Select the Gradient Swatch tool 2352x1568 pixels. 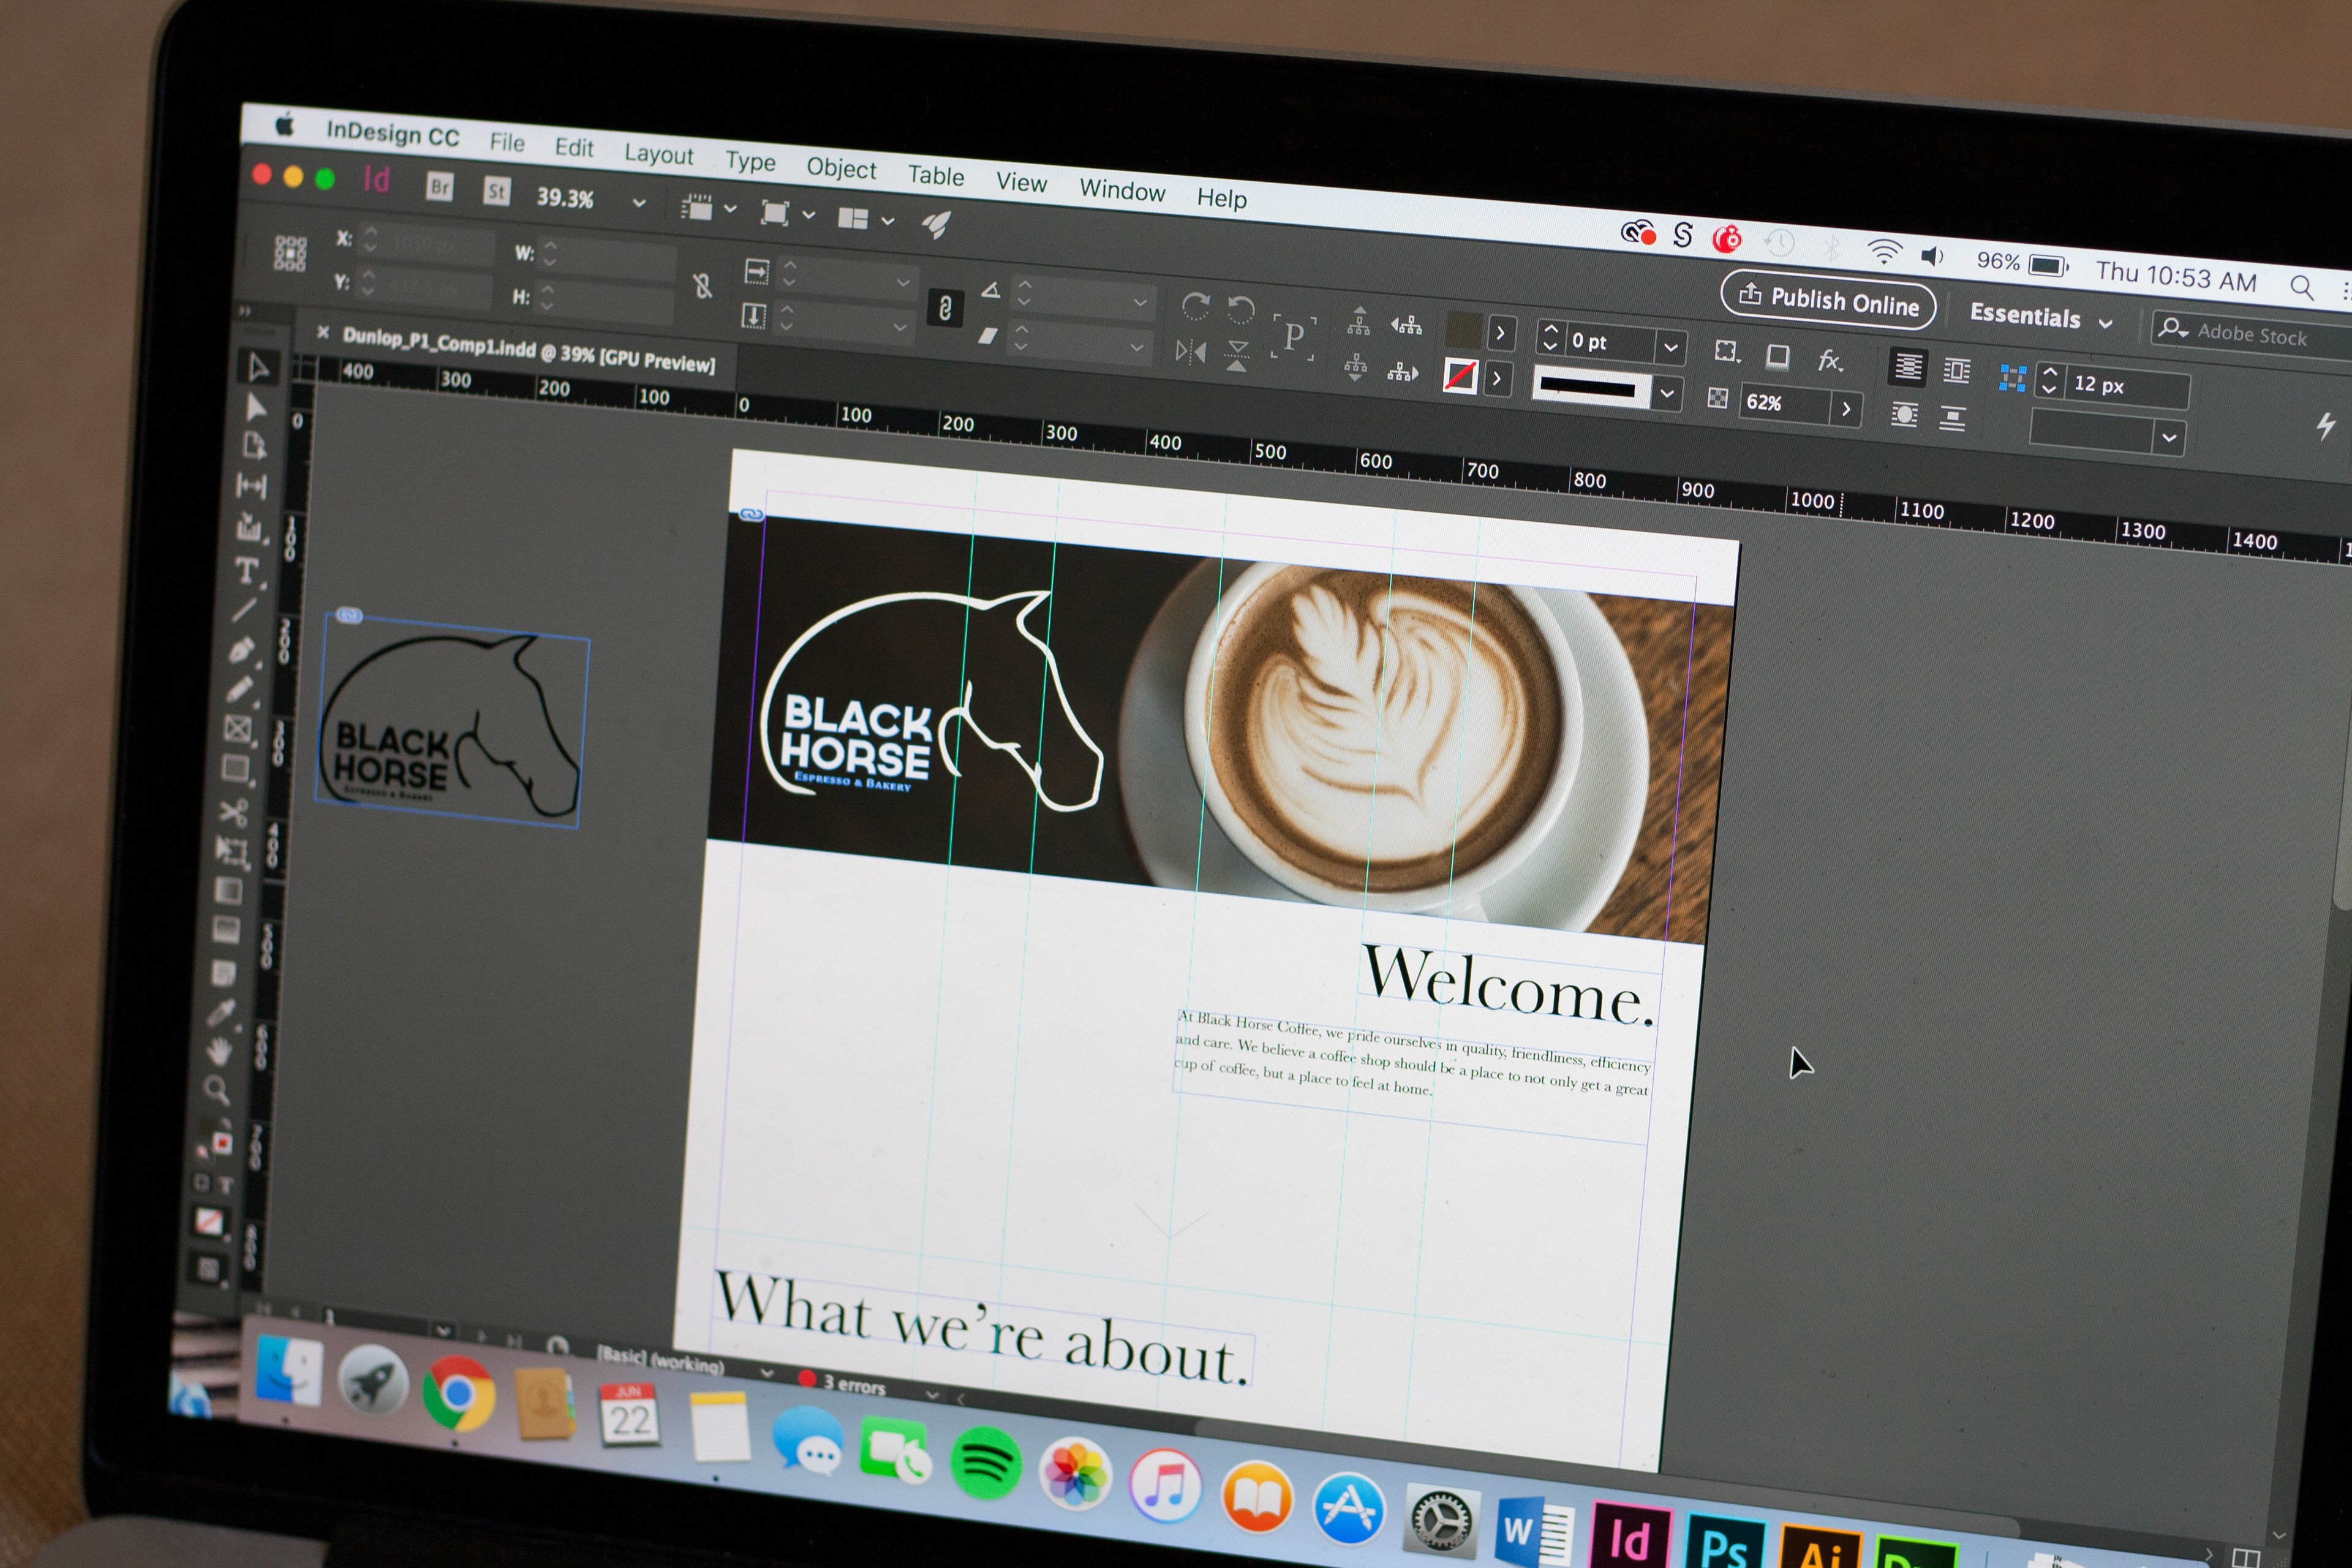tap(228, 890)
